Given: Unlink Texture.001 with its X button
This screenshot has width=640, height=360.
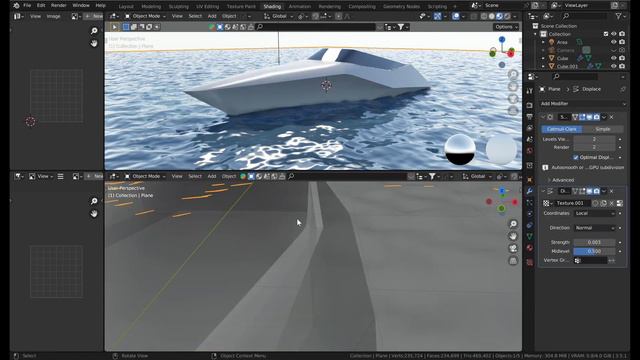Looking at the screenshot, I should click(x=611, y=203).
